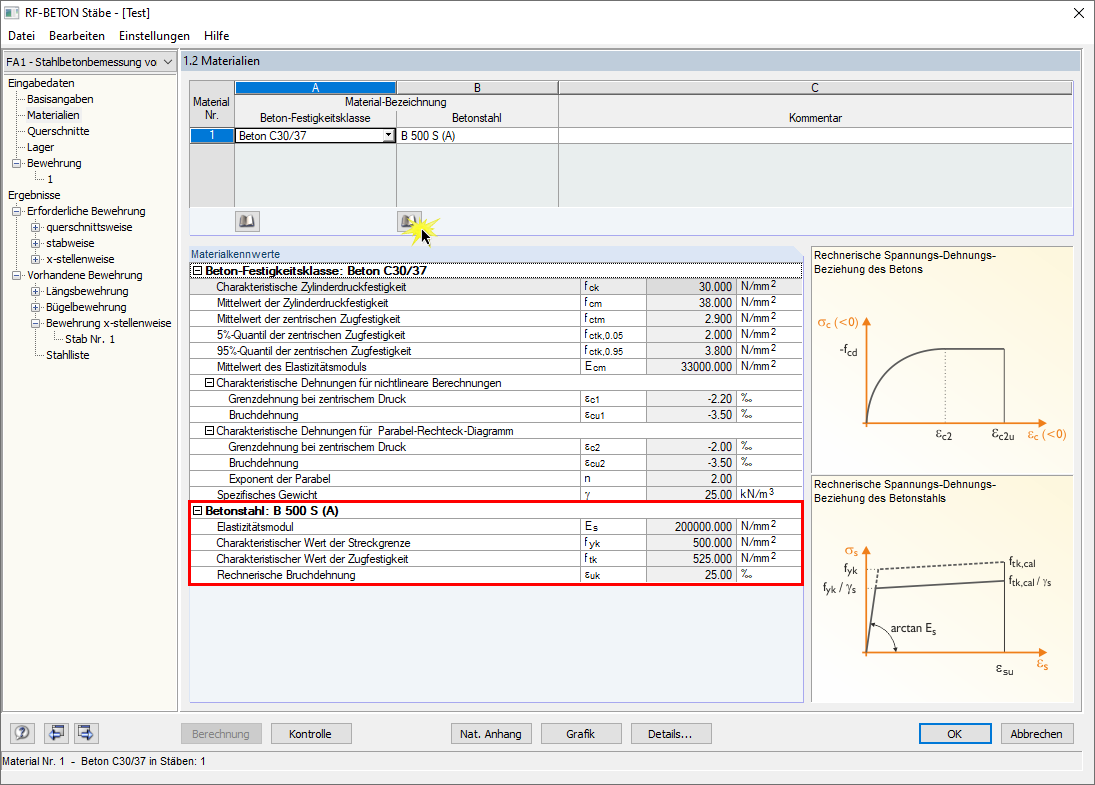Viewport: 1095px width, 785px height.
Task: Click the RF-BETON Stäbe title bar app icon
Action: tap(11, 13)
